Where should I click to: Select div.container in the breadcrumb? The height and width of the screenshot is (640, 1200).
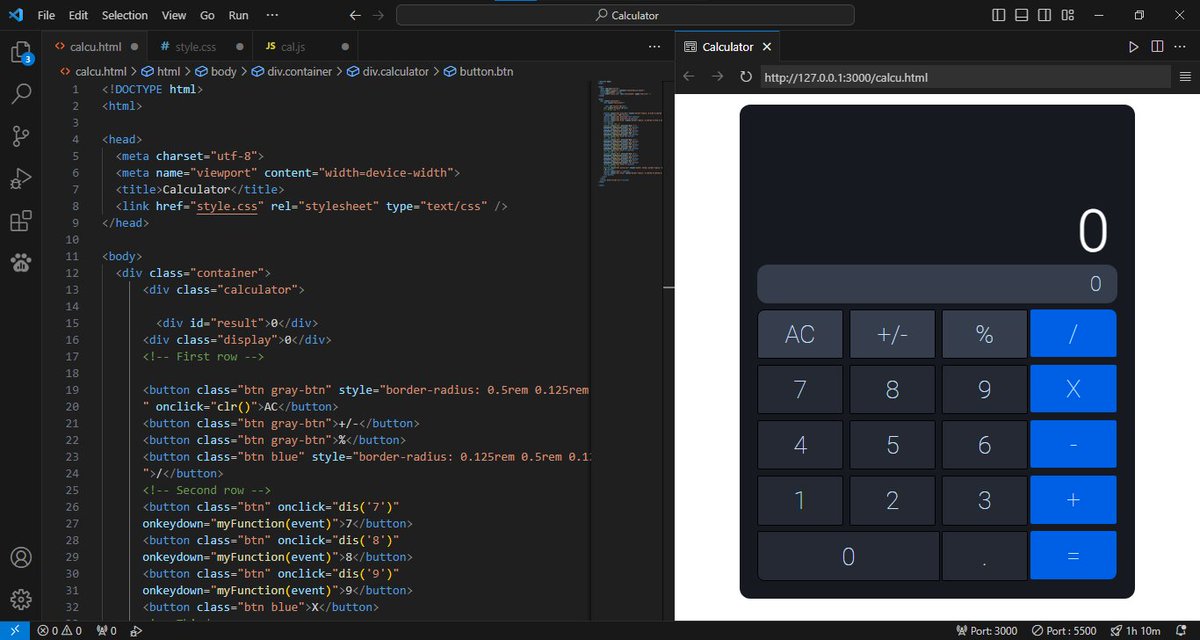291,71
